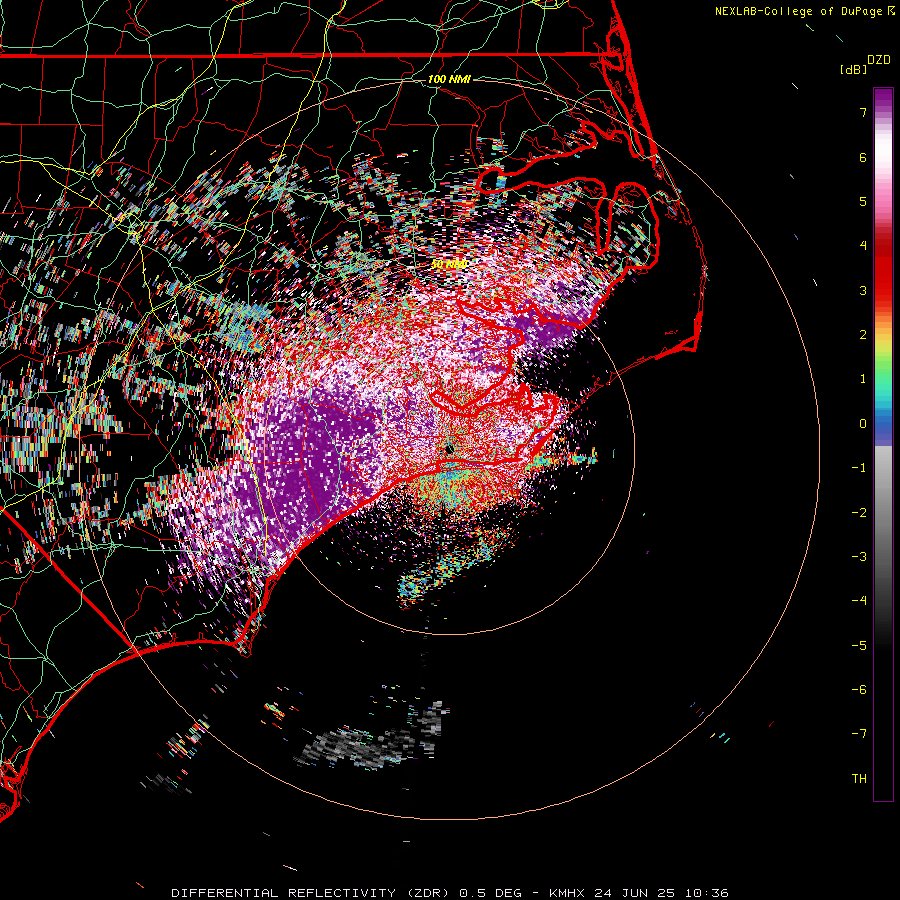Click the 7 value on color scale
The height and width of the screenshot is (900, 900).
pos(863,112)
